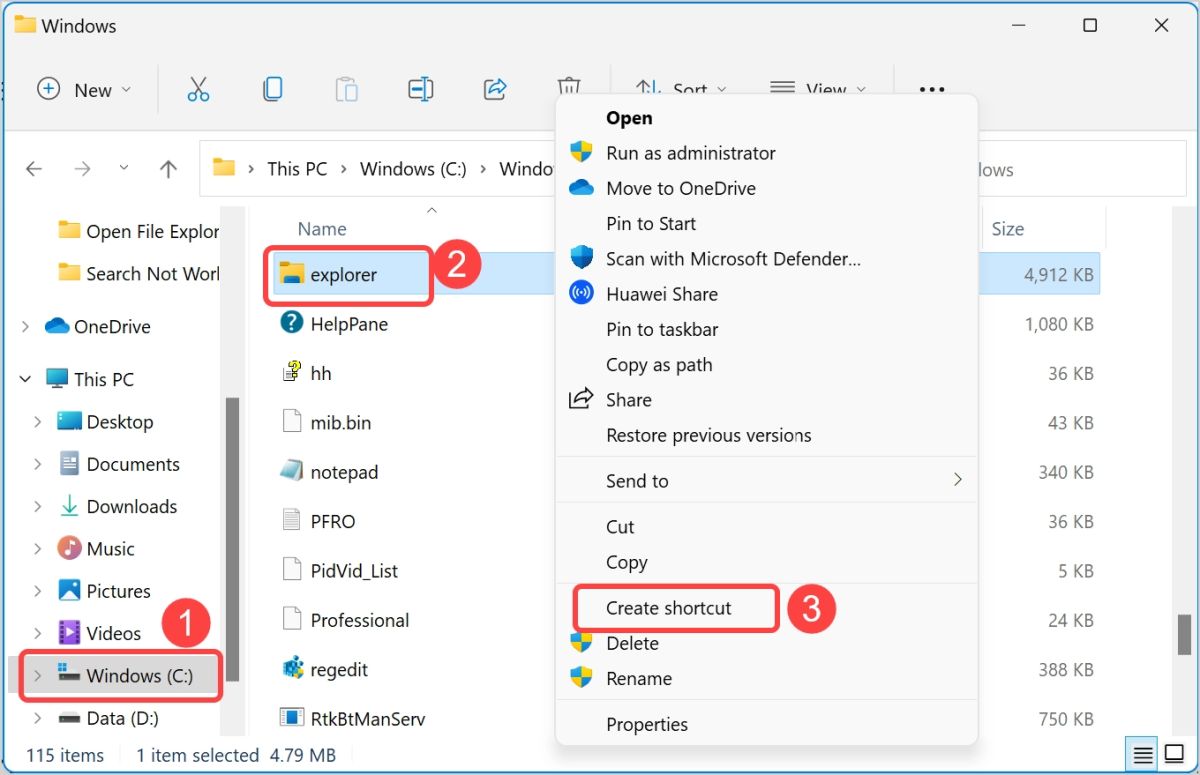
Task: Expand the Downloads tree node
Action: (x=38, y=506)
